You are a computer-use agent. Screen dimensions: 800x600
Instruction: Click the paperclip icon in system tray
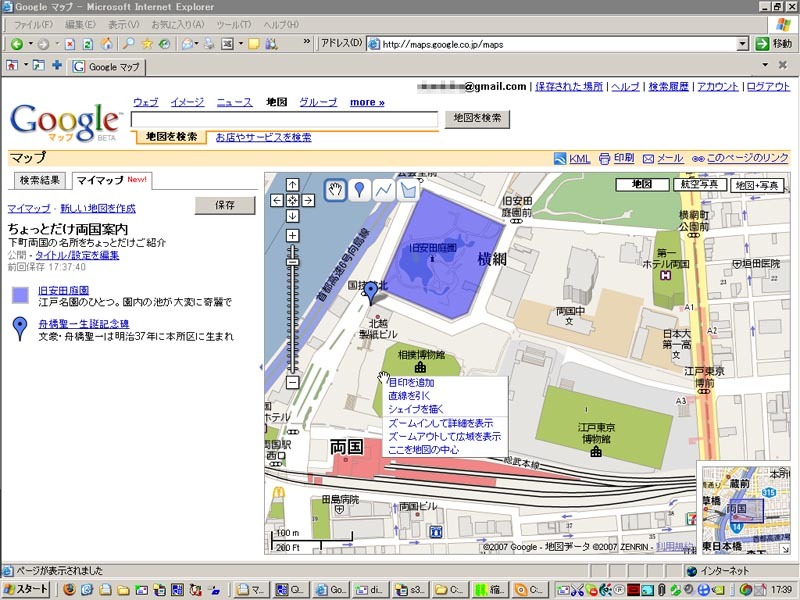pos(662,590)
